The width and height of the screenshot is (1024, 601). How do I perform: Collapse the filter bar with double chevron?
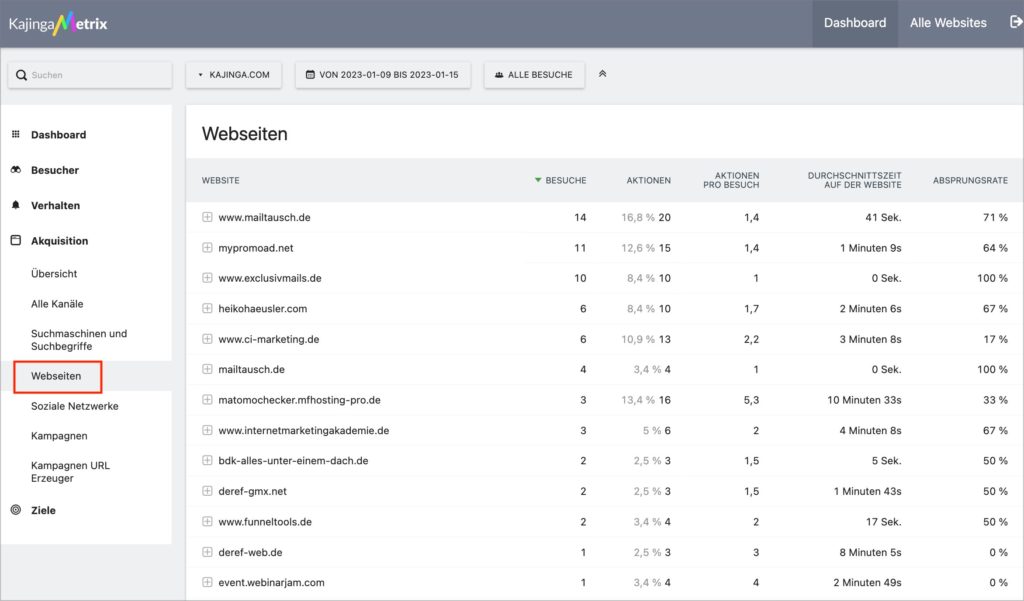point(602,74)
